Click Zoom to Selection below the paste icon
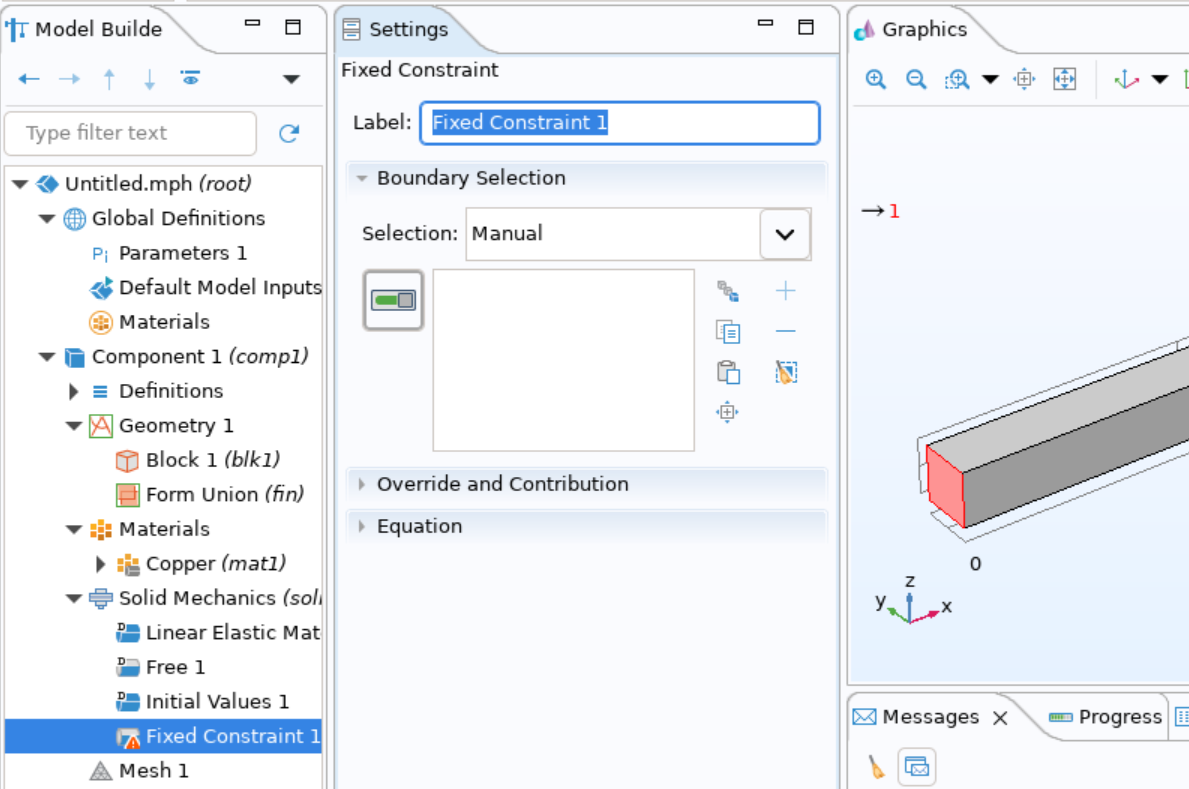This screenshot has height=789, width=1189. click(x=729, y=411)
